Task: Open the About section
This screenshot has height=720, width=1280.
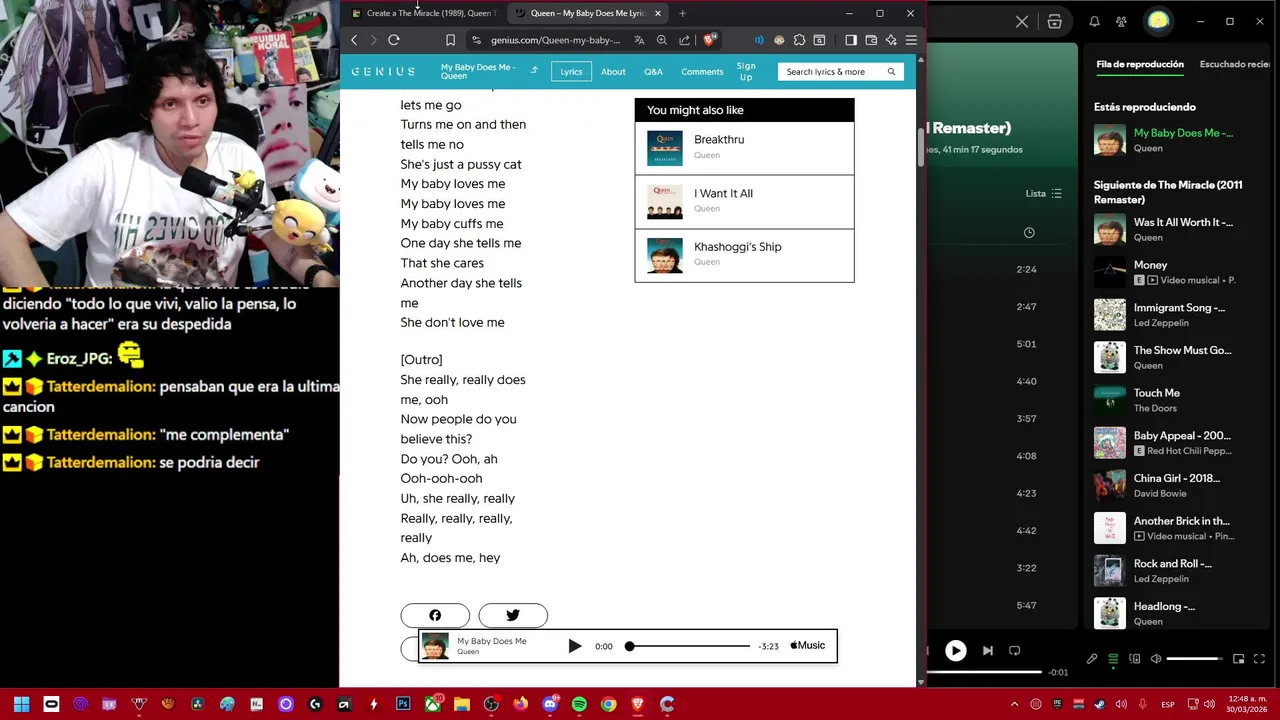Action: point(613,72)
